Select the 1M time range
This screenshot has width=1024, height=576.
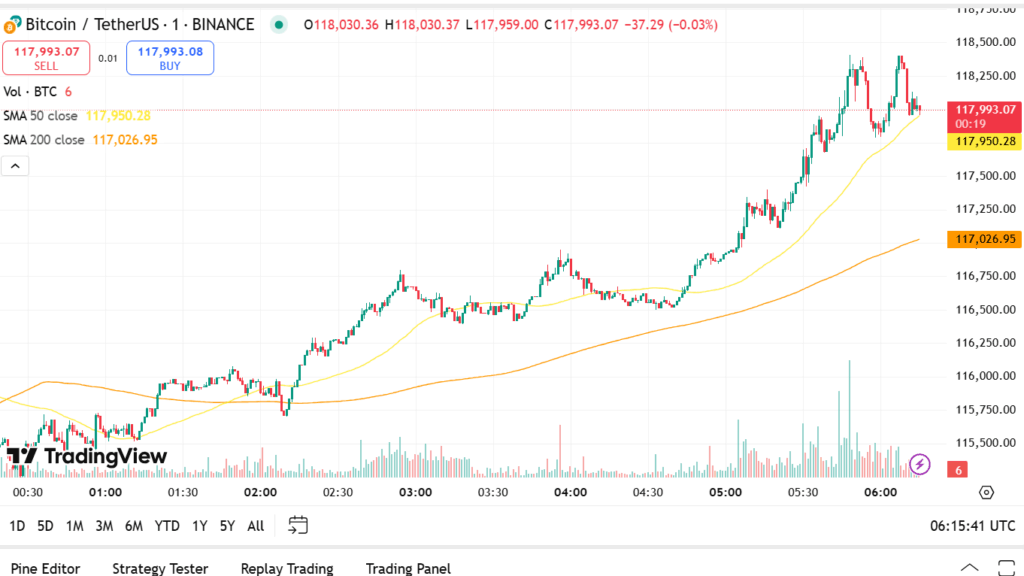74,526
